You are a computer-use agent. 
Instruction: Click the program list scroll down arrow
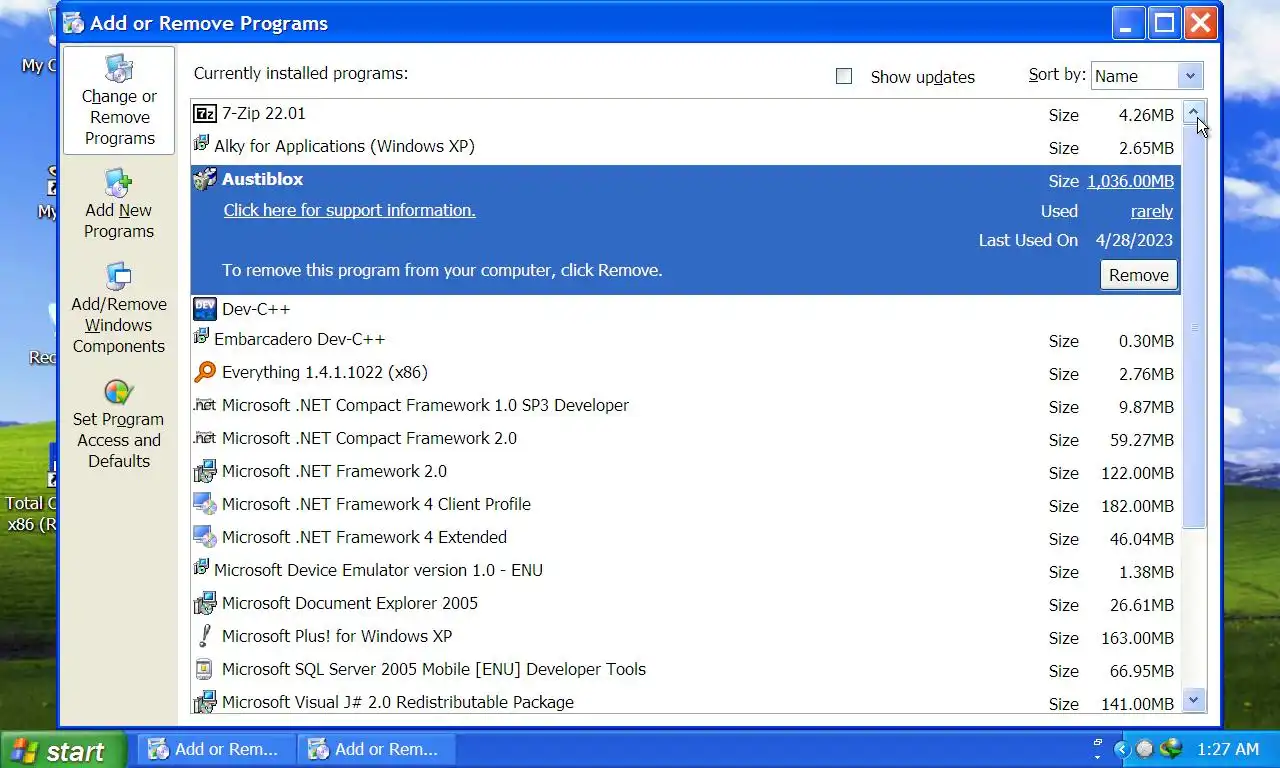pyautogui.click(x=1194, y=700)
